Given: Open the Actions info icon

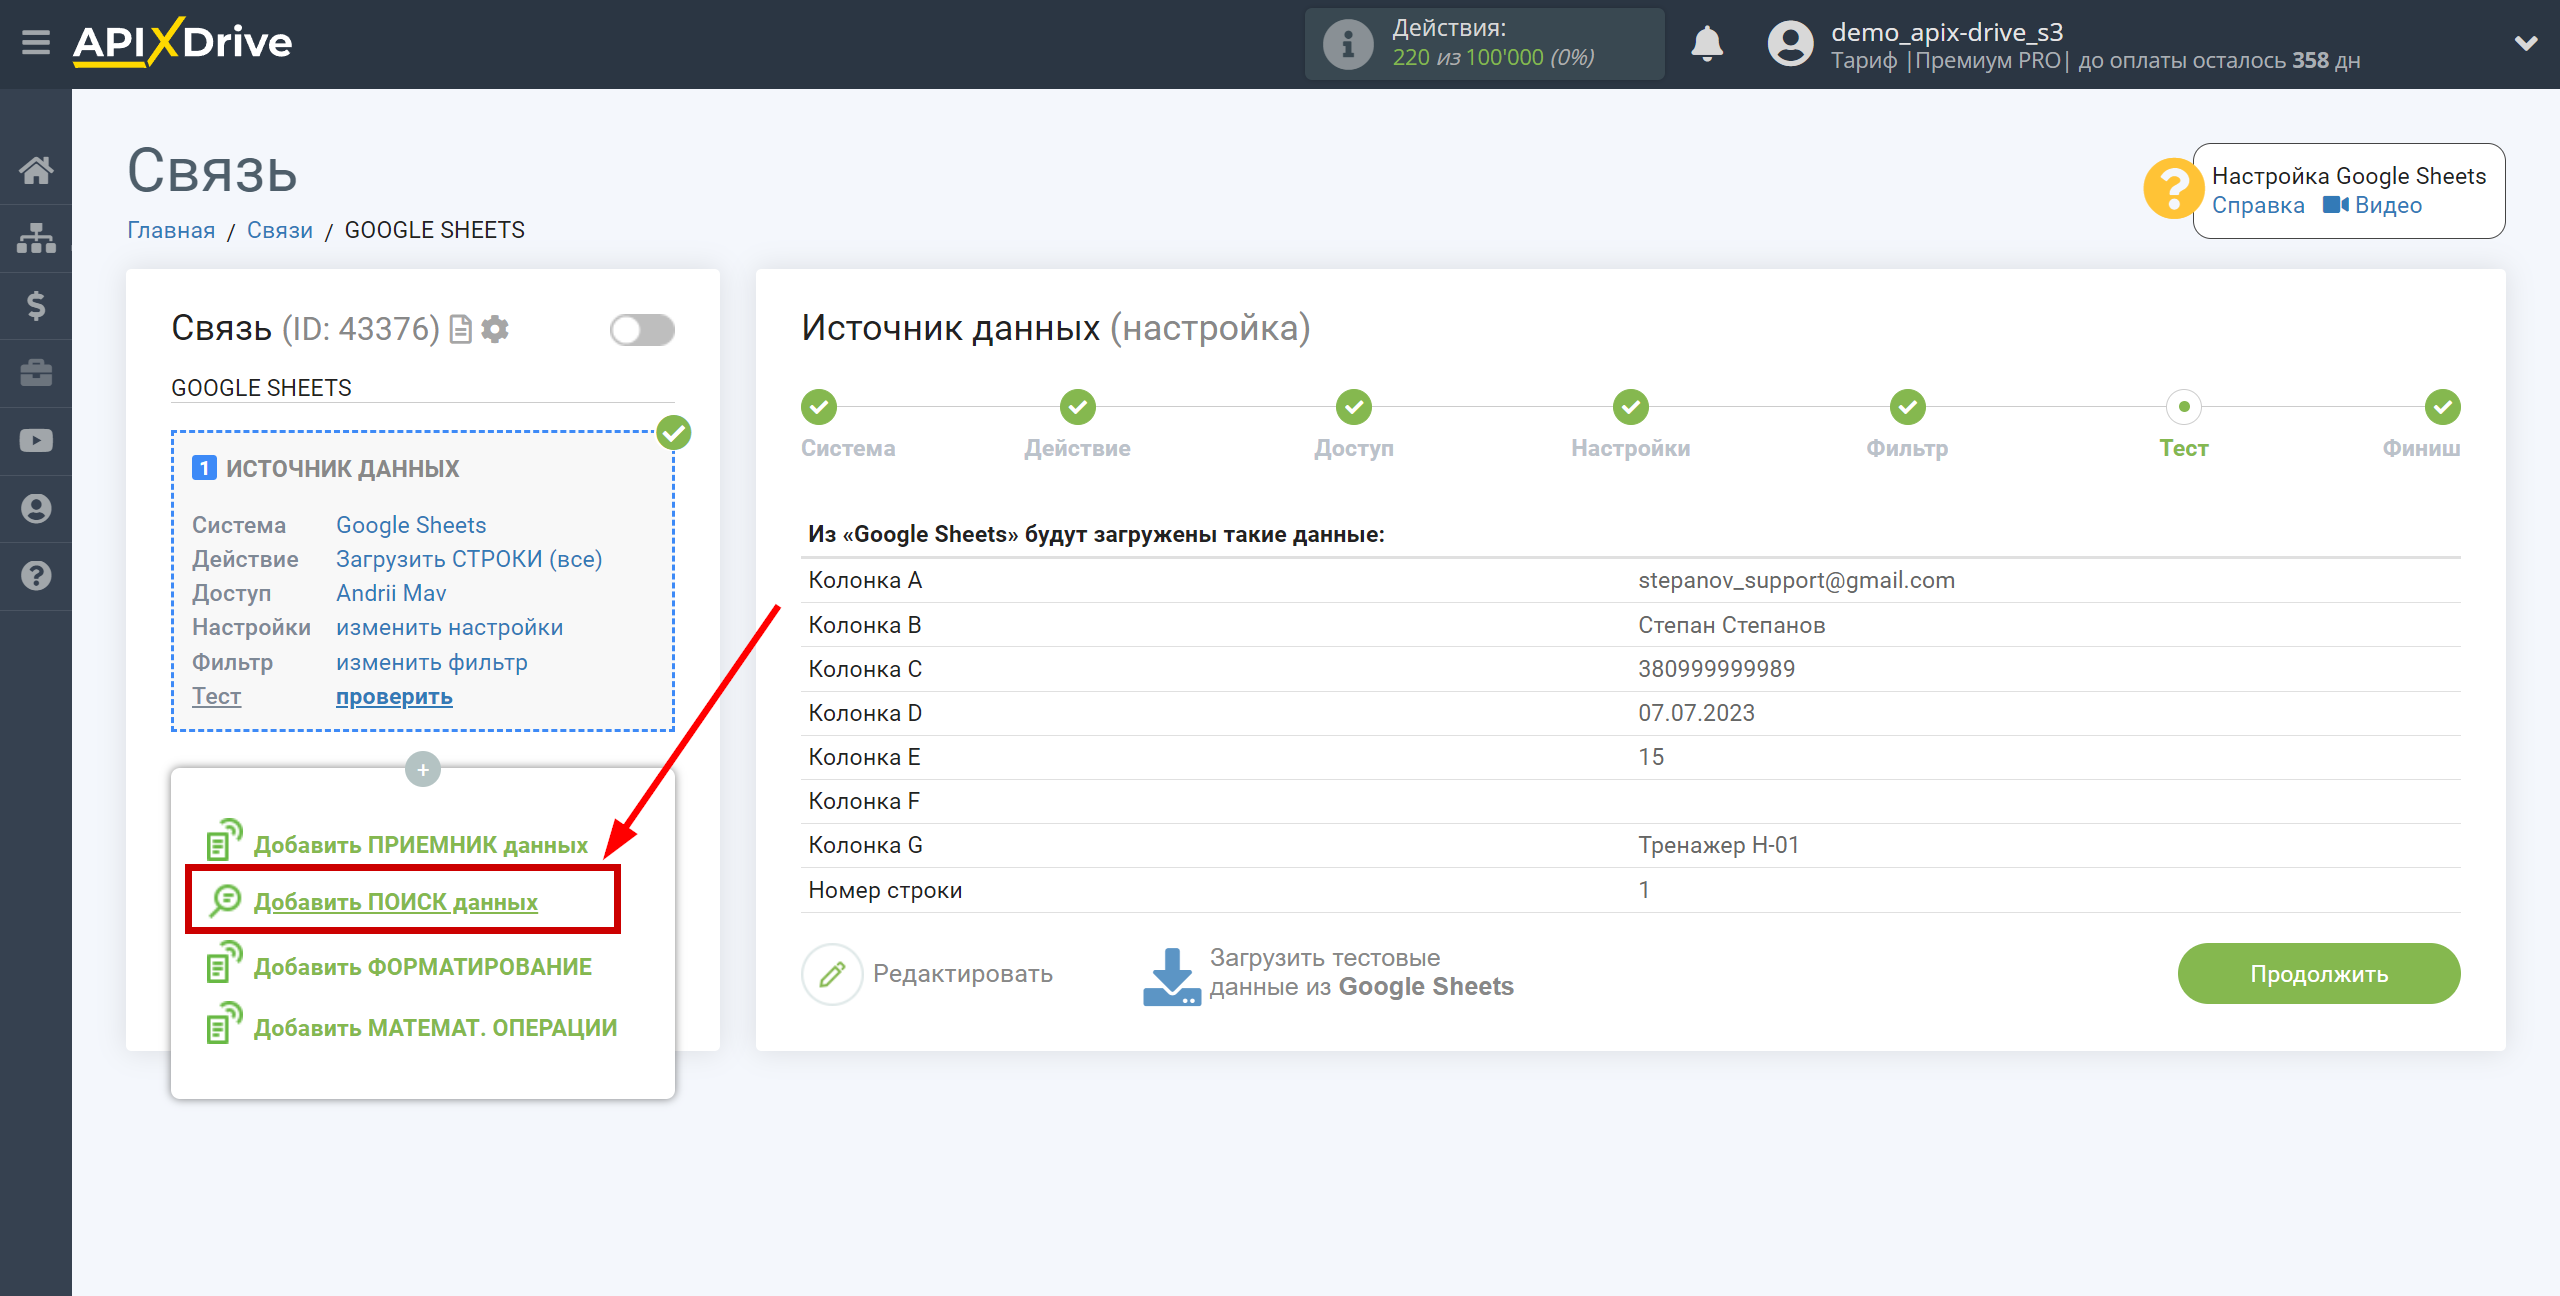Looking at the screenshot, I should pos(1347,44).
